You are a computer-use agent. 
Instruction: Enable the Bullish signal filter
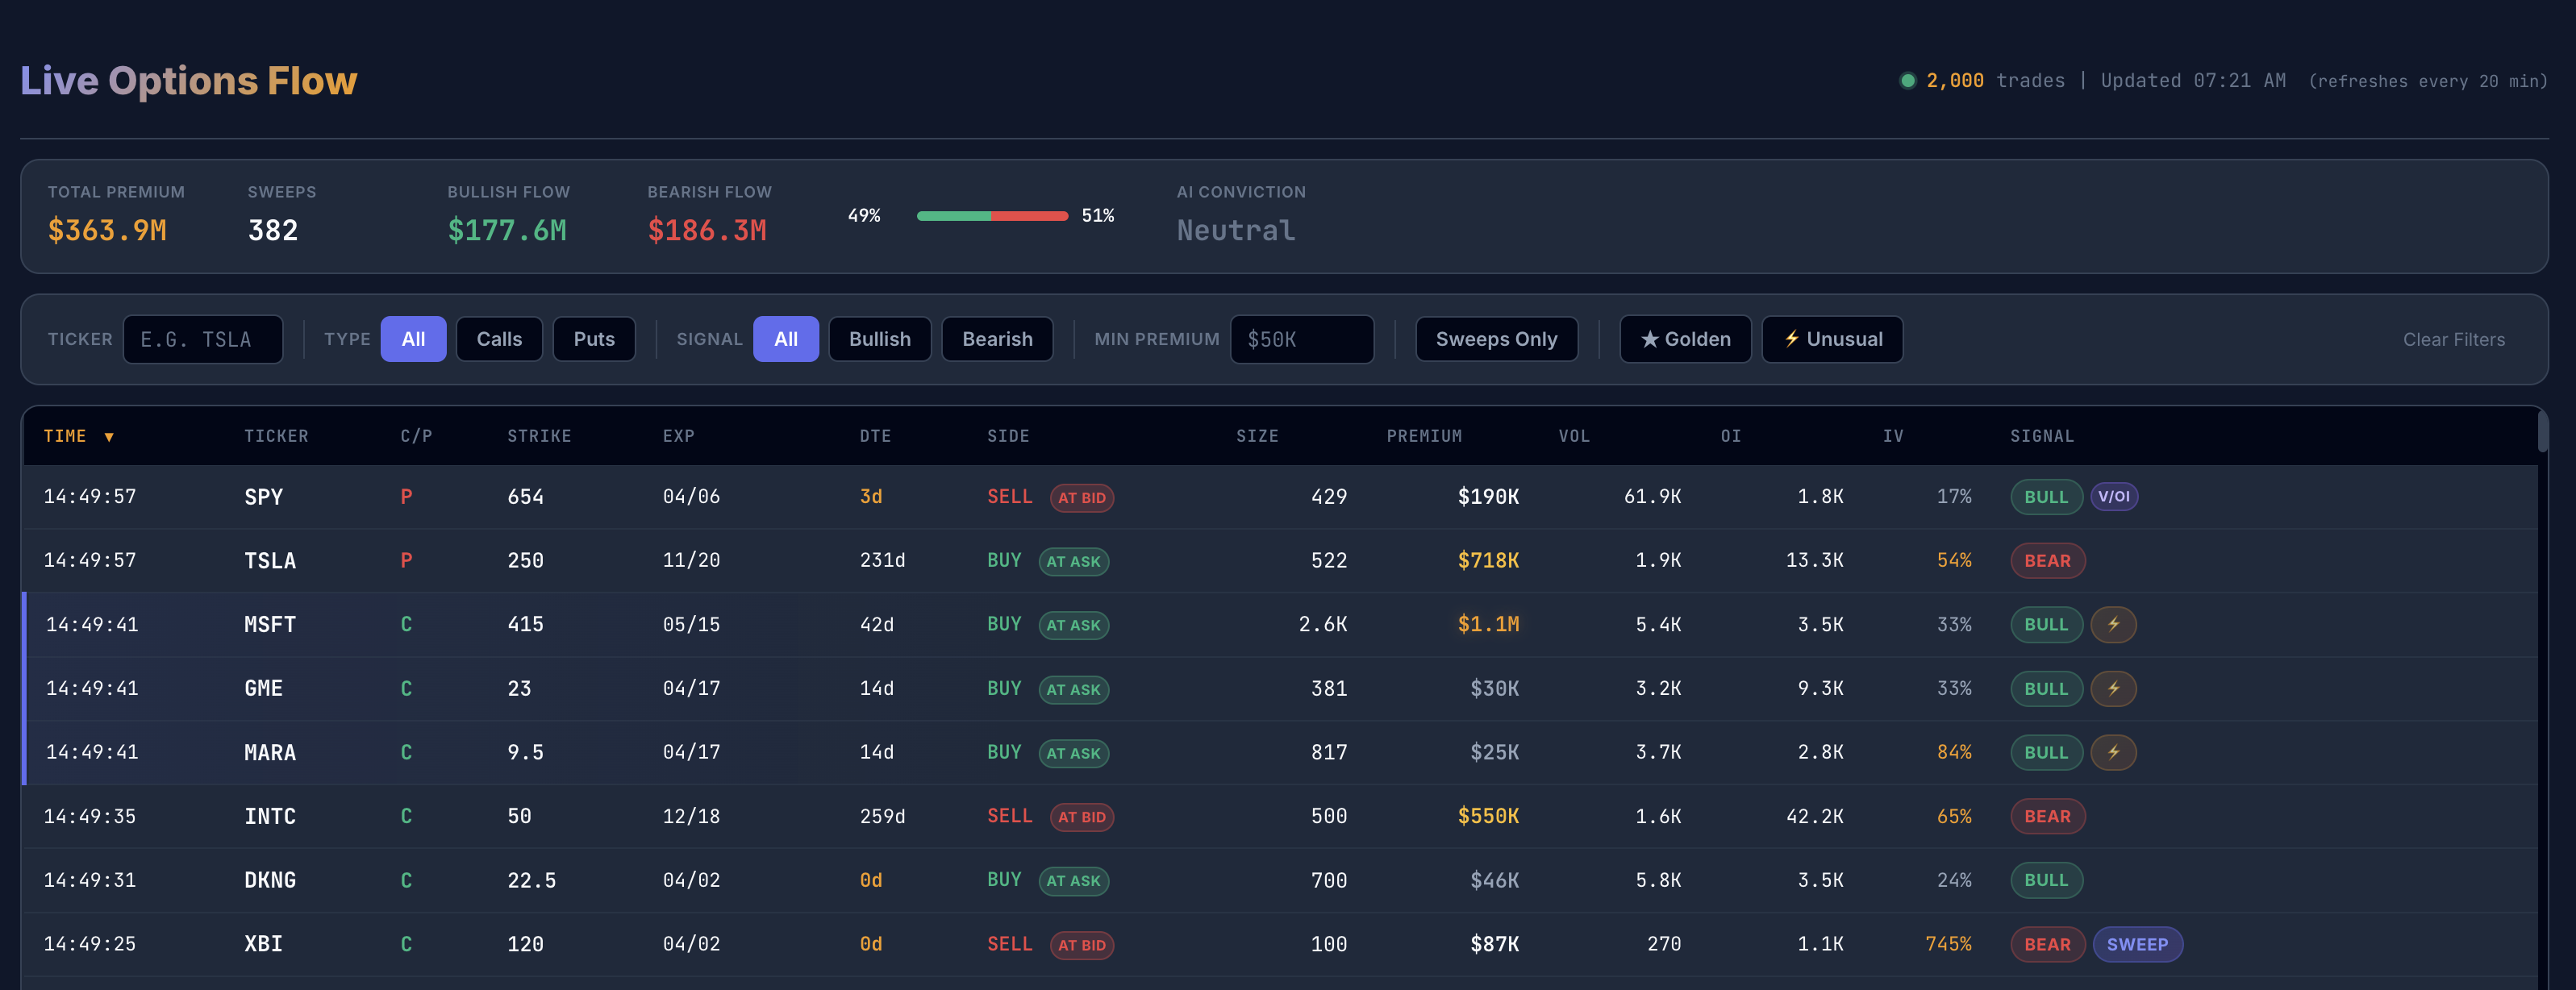[880, 339]
